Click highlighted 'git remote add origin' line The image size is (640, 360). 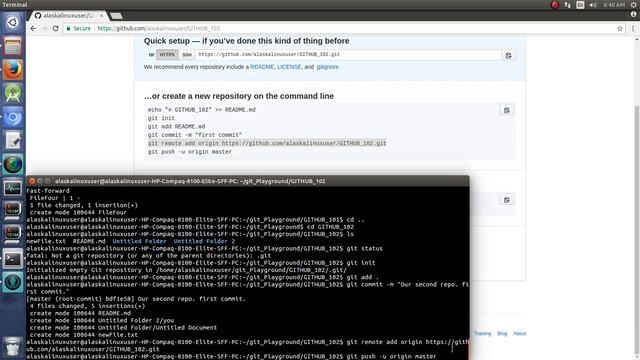coord(267,143)
